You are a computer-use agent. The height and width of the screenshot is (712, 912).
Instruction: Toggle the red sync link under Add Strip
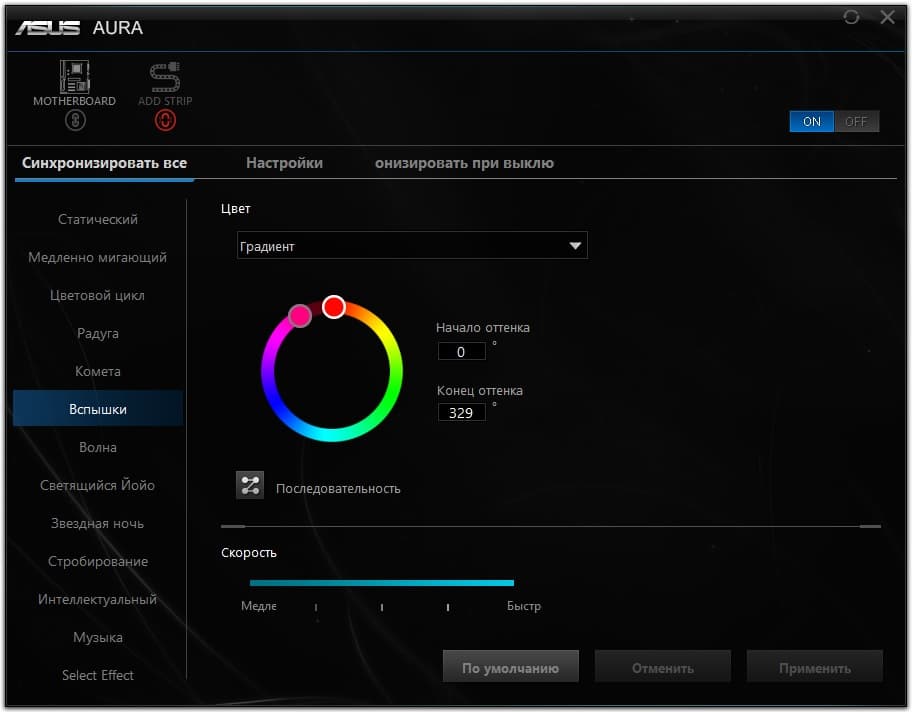tap(165, 120)
